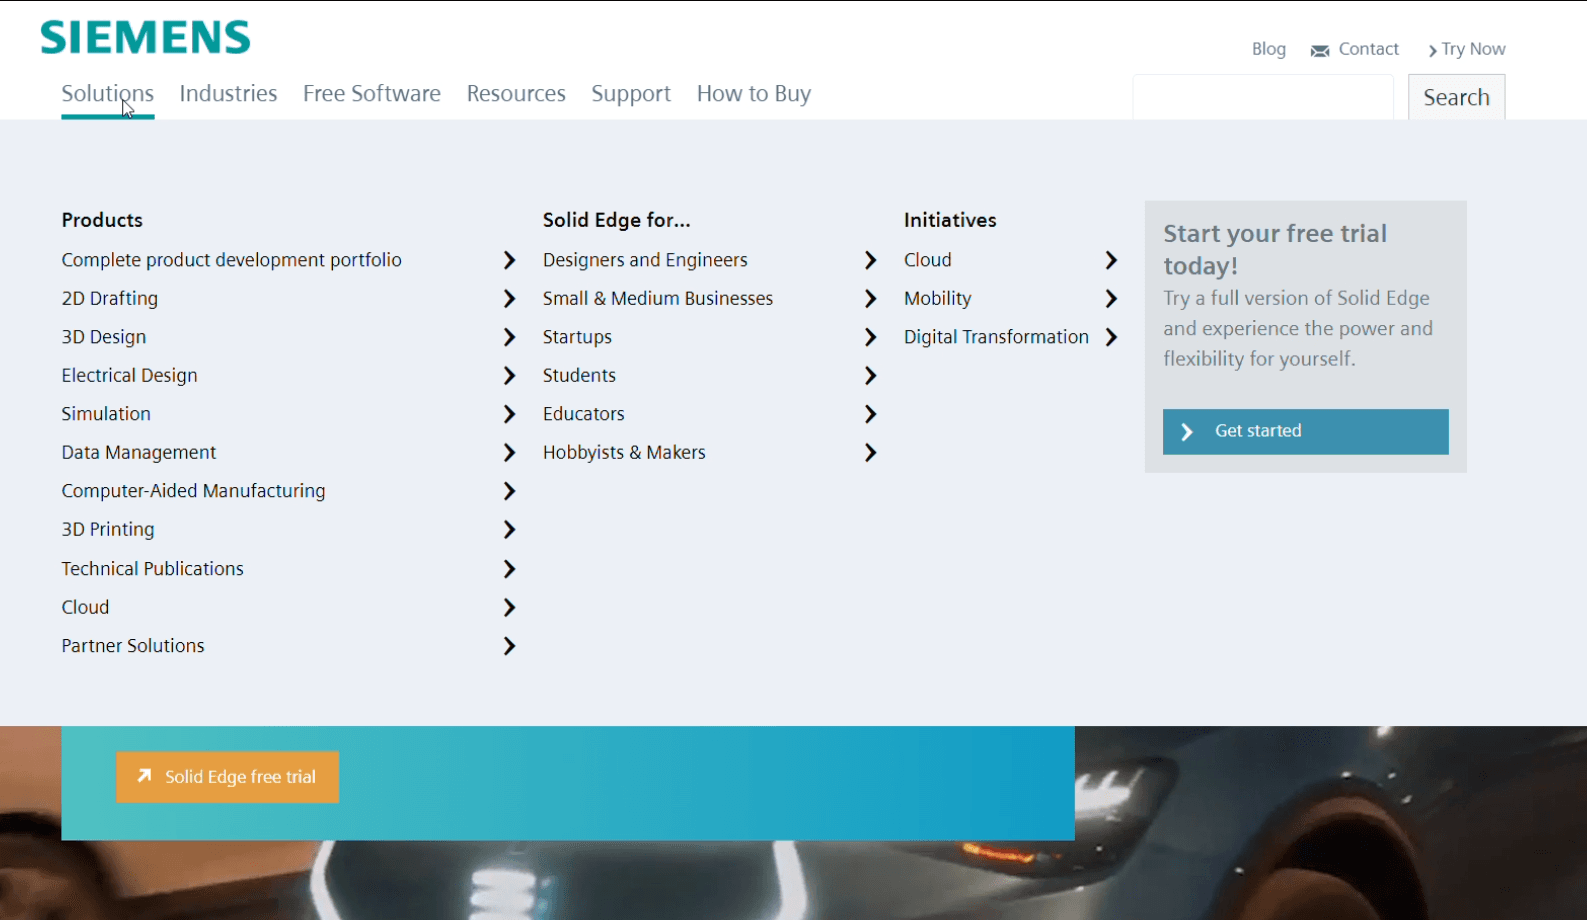Go to Hobbyists & Makers

624,452
